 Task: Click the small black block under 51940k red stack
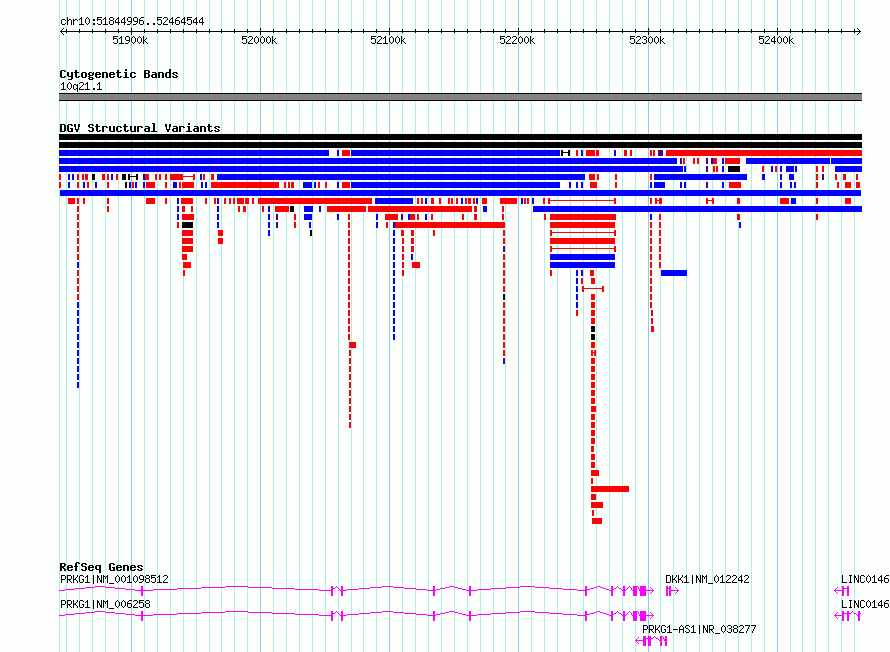point(187,225)
